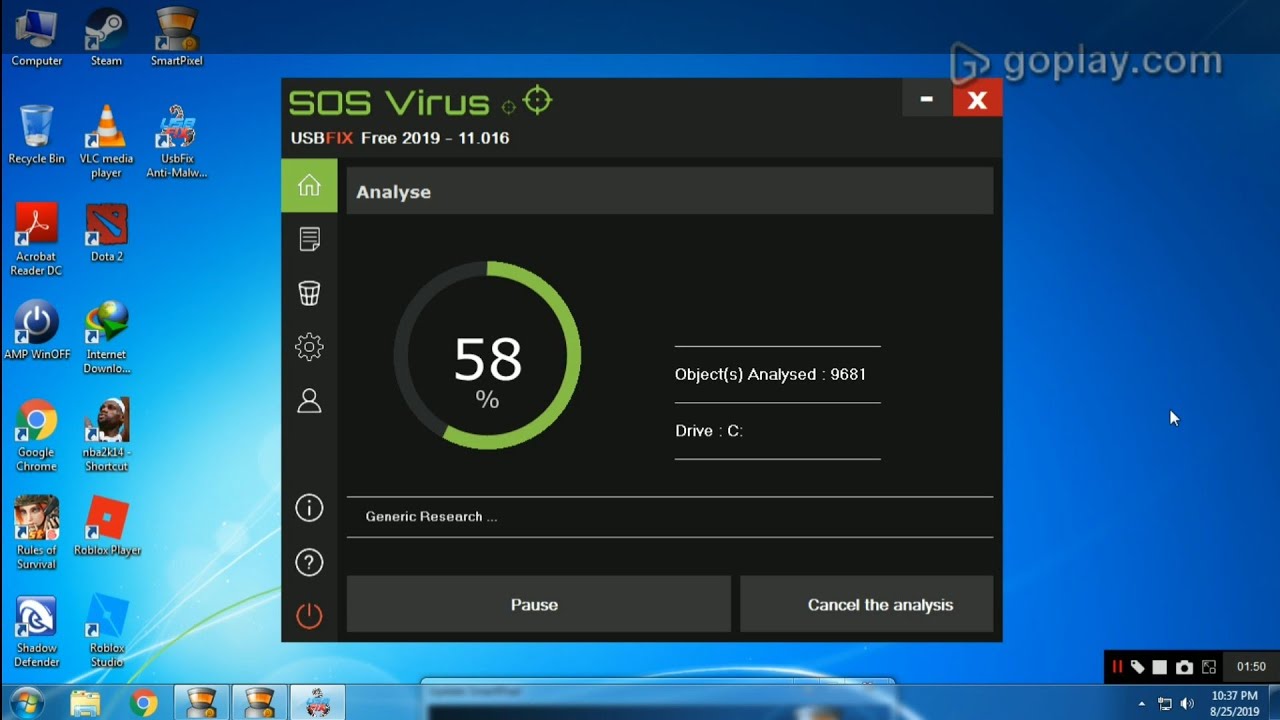Click the SOS Virus crosshair logo
This screenshot has width=1280, height=720.
[x=537, y=100]
